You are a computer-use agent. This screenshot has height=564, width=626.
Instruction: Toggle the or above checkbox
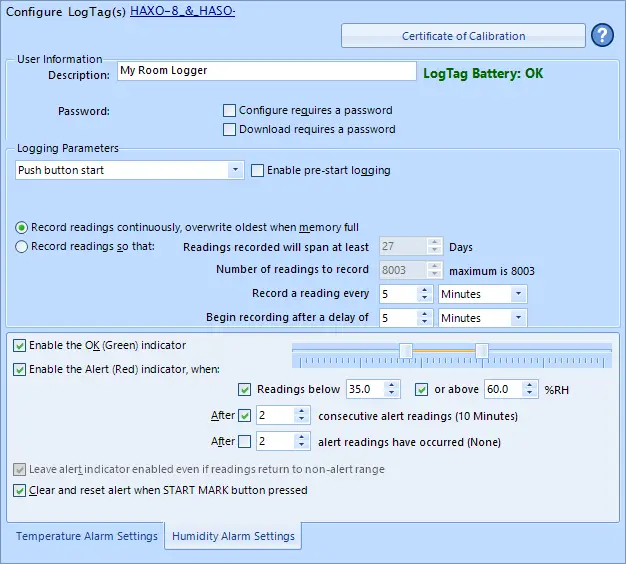point(421,390)
